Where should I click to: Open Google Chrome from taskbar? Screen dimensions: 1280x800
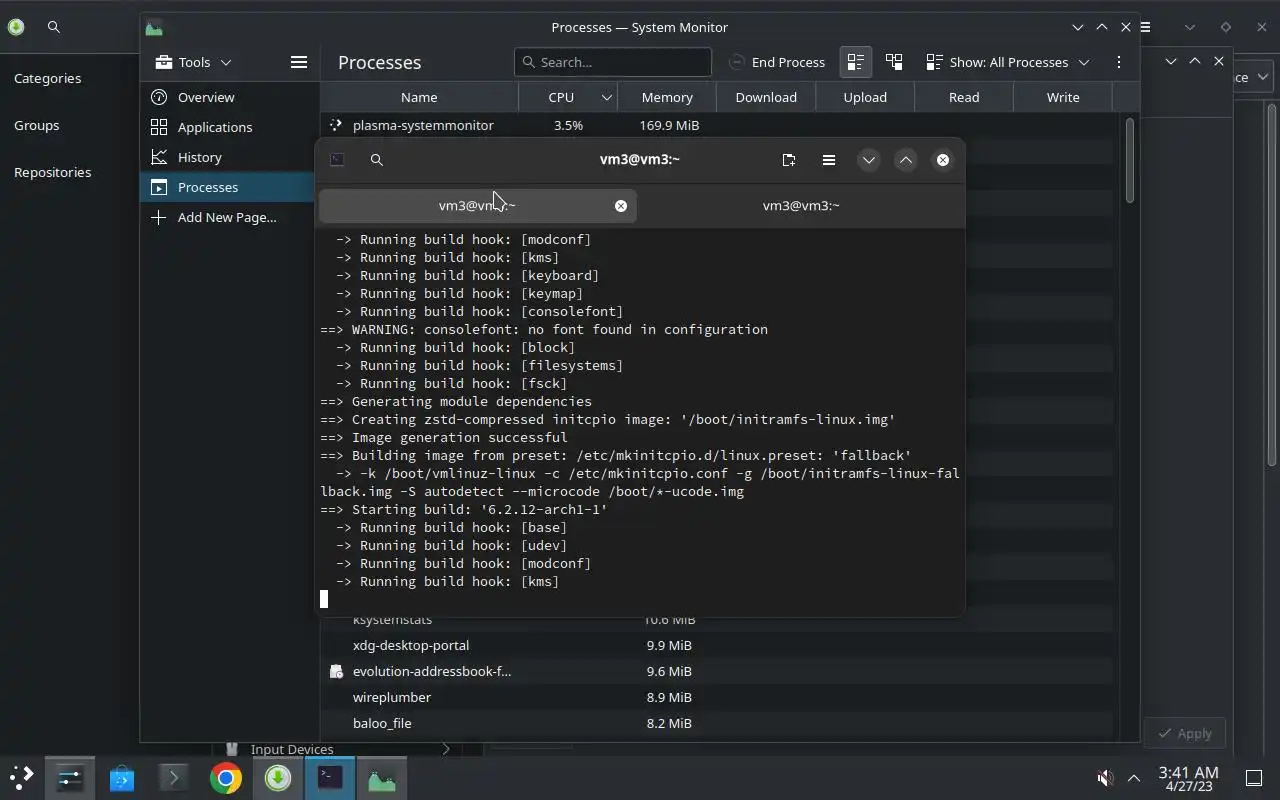(x=226, y=777)
